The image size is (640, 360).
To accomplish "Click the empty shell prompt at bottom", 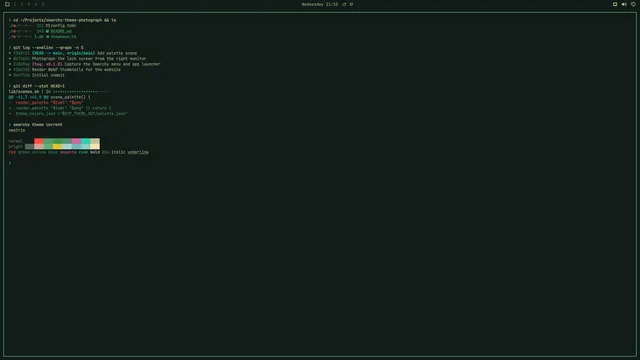I will point(10,163).
